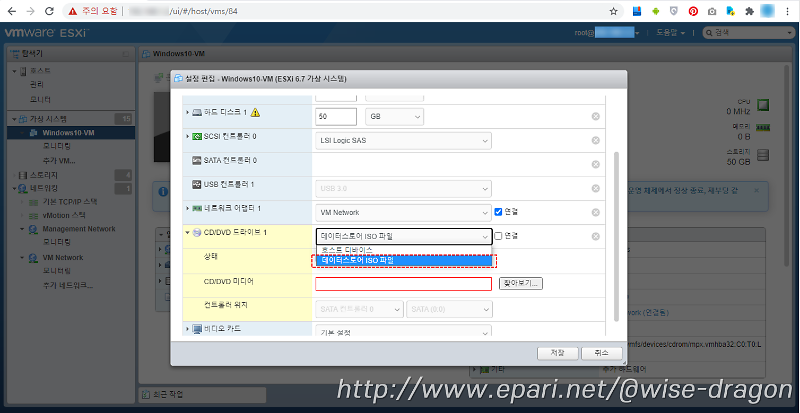Go back in browser history

(11, 11)
